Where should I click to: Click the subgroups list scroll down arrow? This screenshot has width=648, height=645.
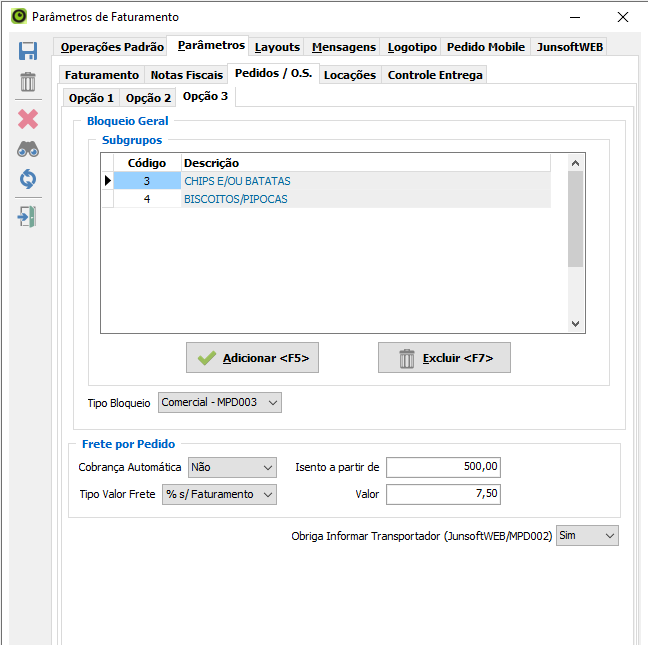click(x=575, y=324)
